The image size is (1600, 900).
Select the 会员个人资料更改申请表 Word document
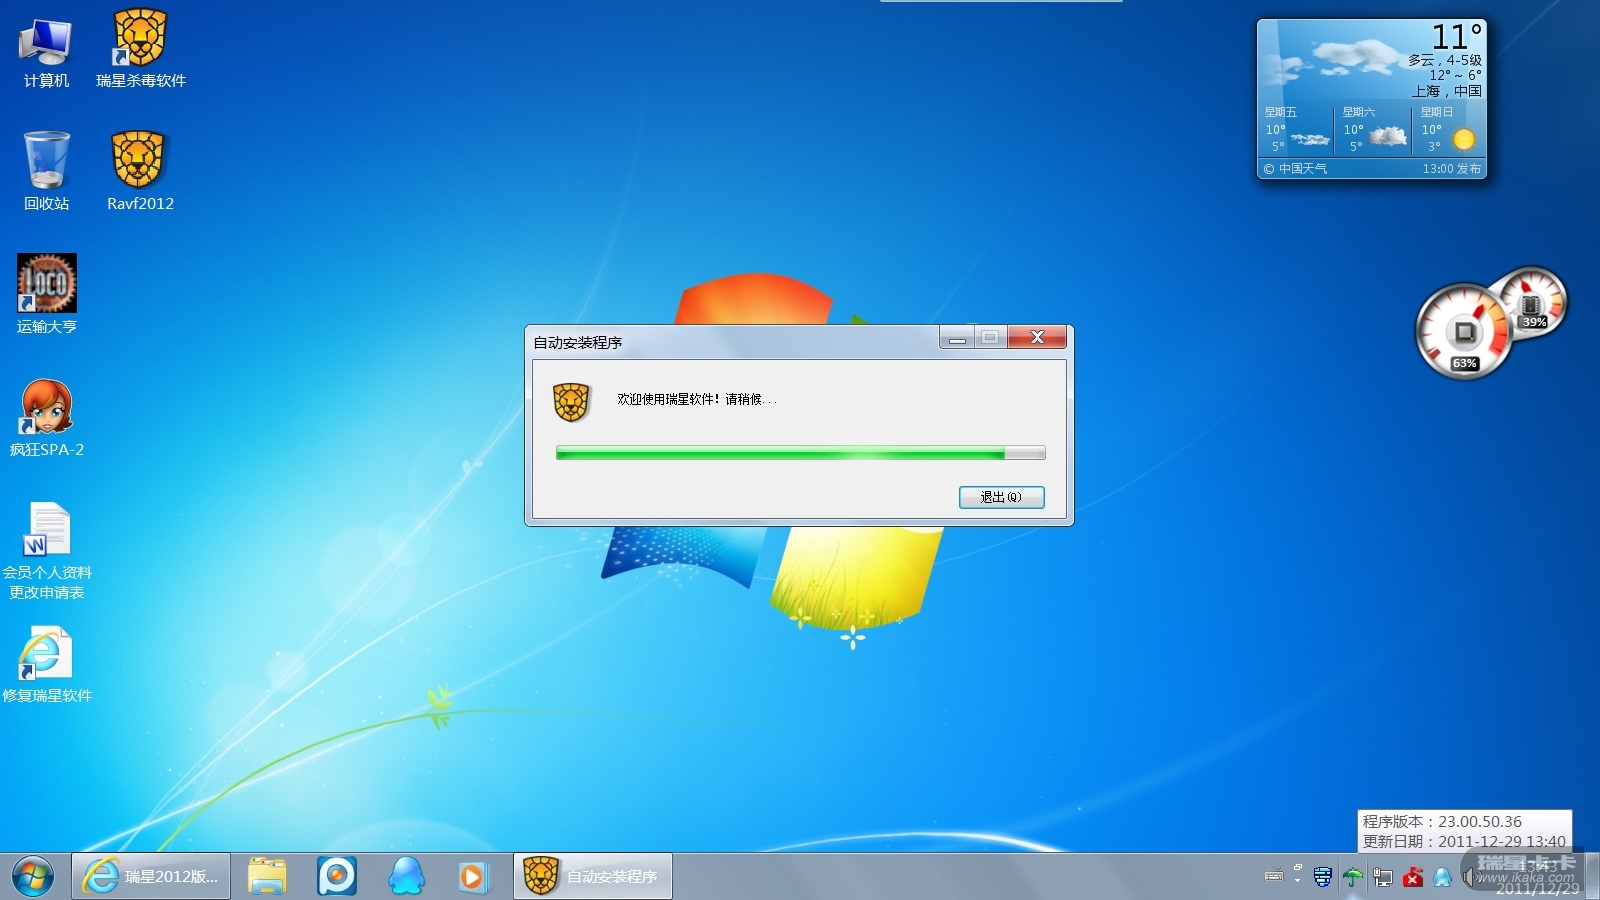[47, 551]
